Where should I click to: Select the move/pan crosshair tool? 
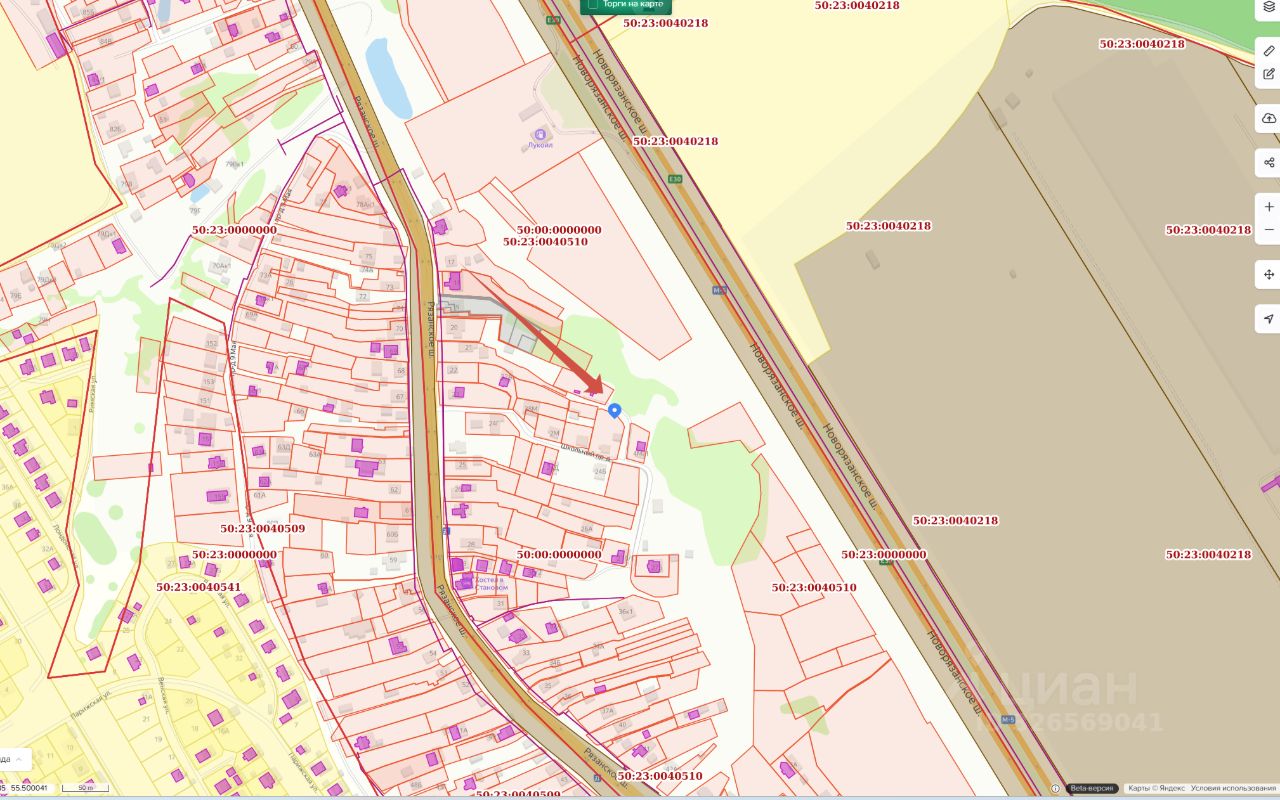coord(1269,274)
